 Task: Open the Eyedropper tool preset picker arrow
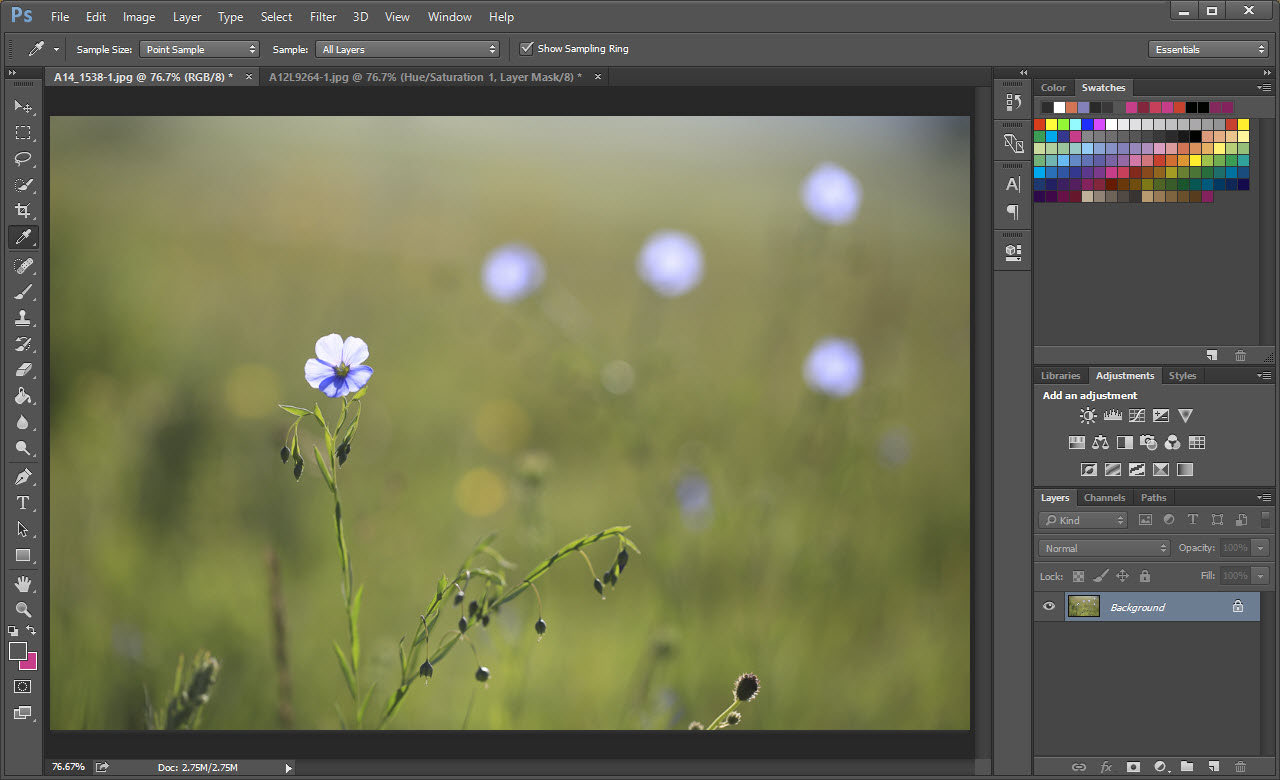click(56, 49)
